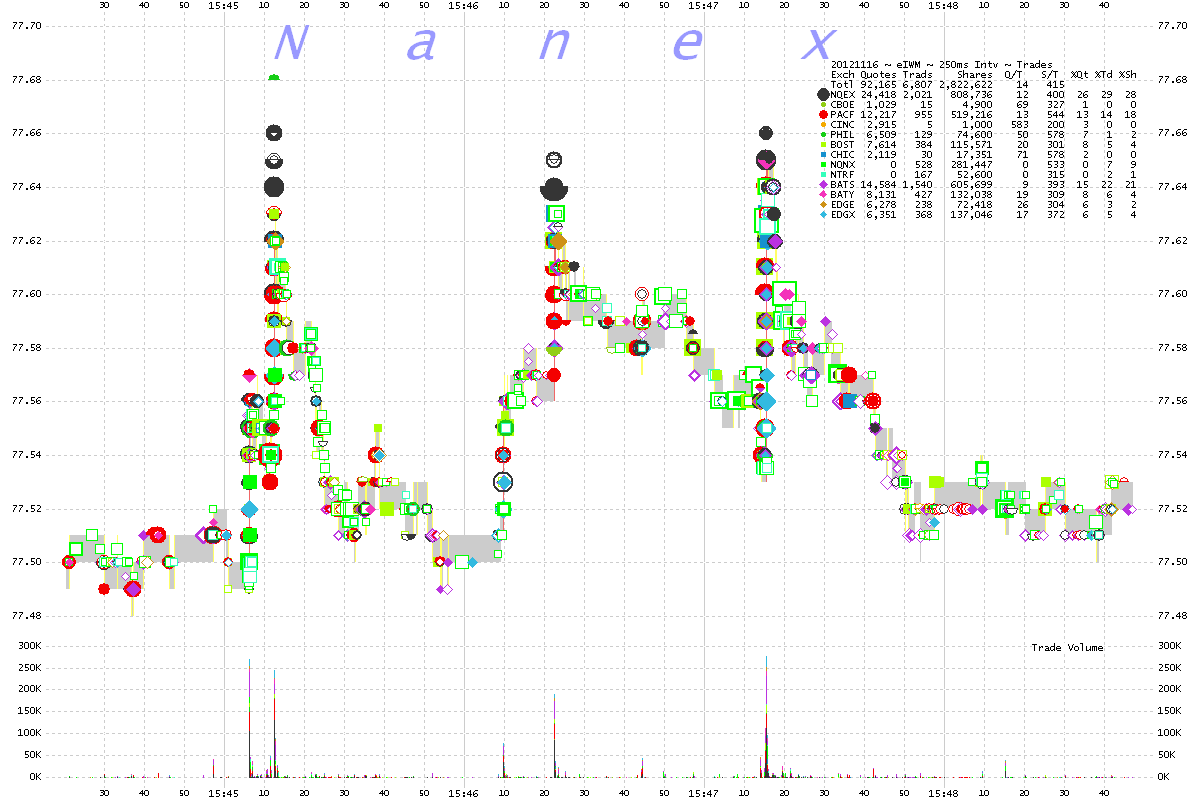
Task: Click the '15:45' label on top time axis
Action: (x=223, y=6)
